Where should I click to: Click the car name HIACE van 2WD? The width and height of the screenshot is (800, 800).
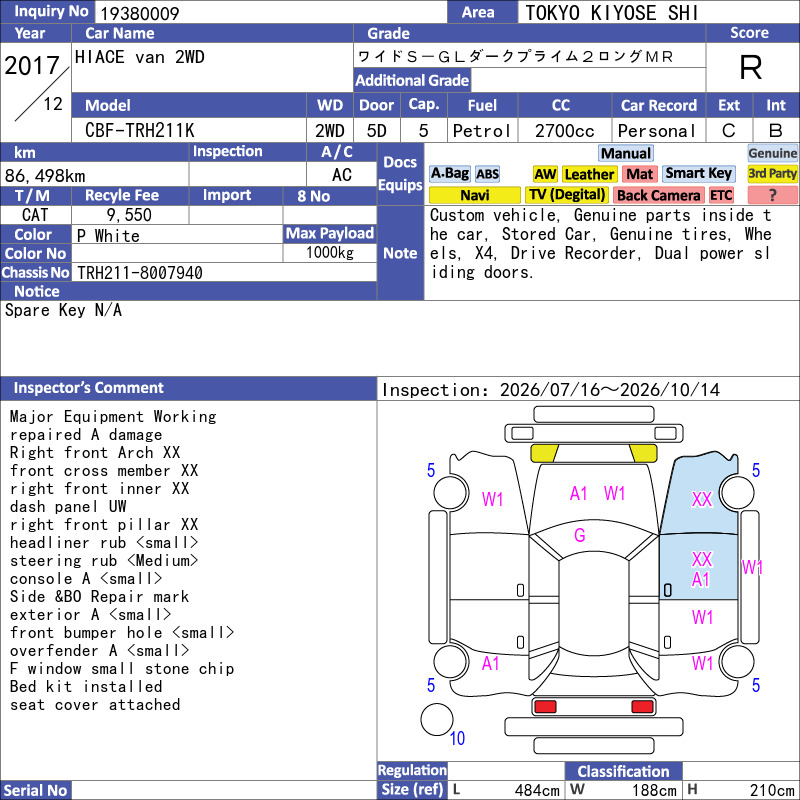pyautogui.click(x=139, y=57)
